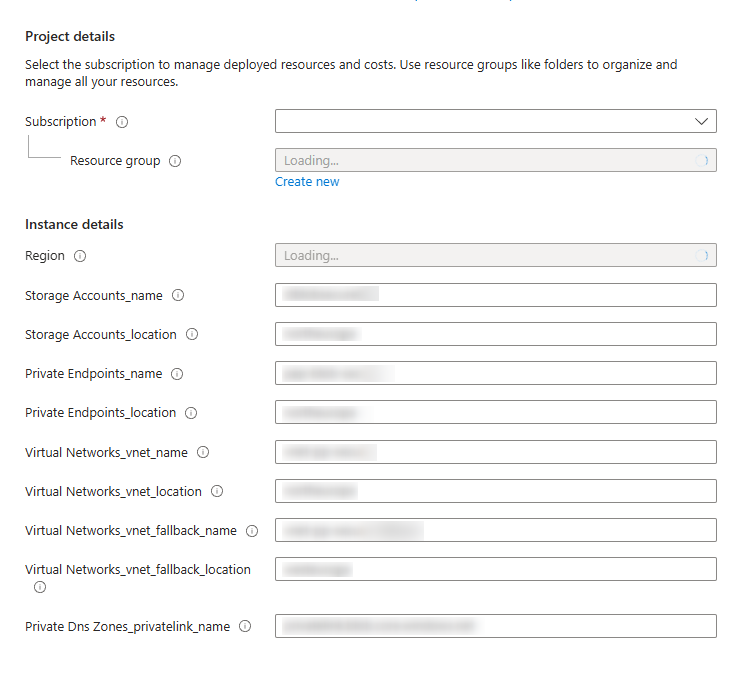Click info icon next to Subscription label

pyautogui.click(x=122, y=122)
